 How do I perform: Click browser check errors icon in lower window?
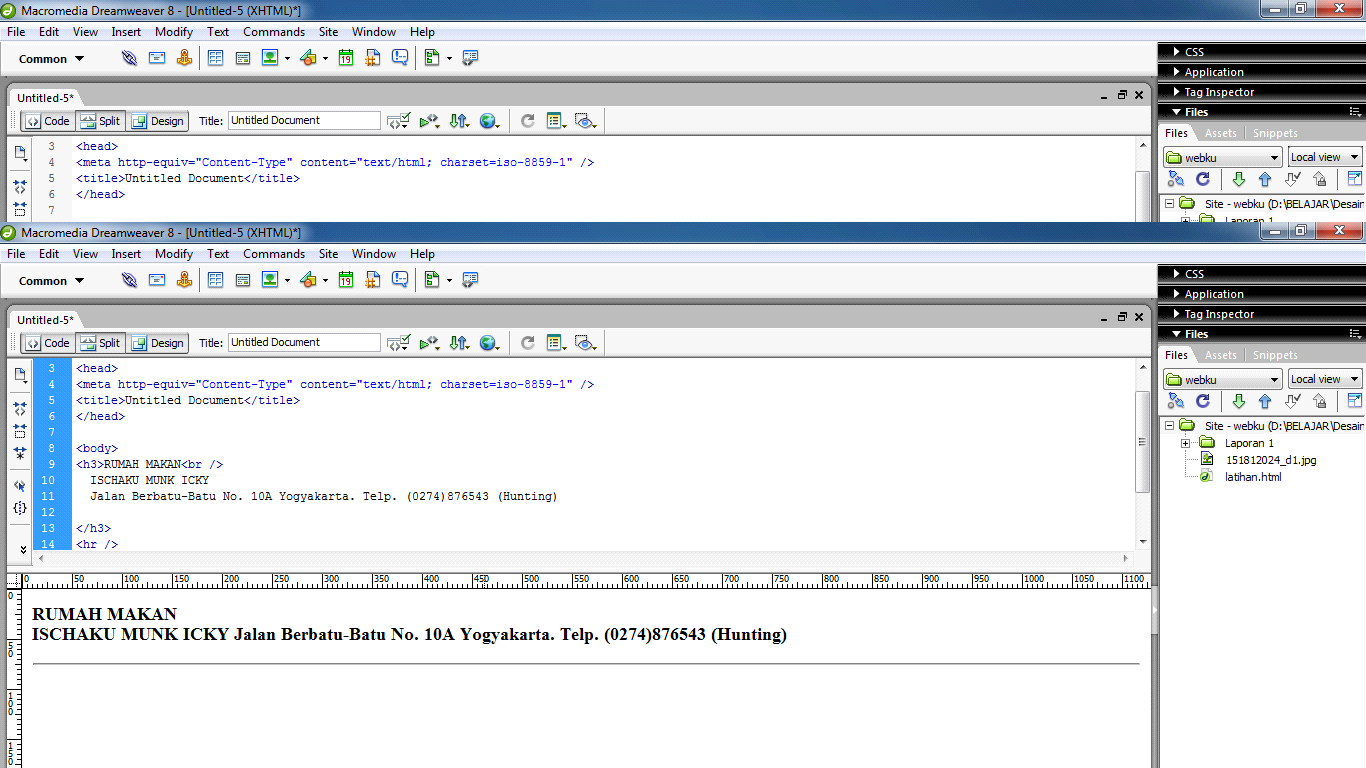(399, 343)
